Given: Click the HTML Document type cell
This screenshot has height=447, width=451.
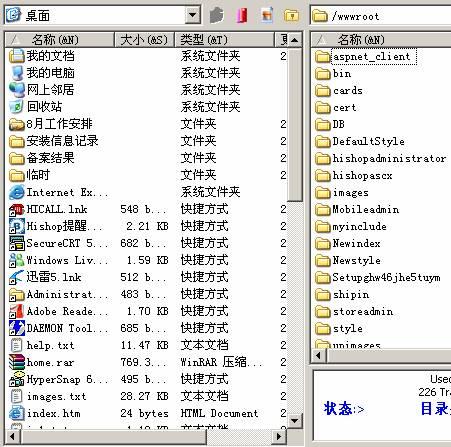Looking at the screenshot, I should (219, 413).
